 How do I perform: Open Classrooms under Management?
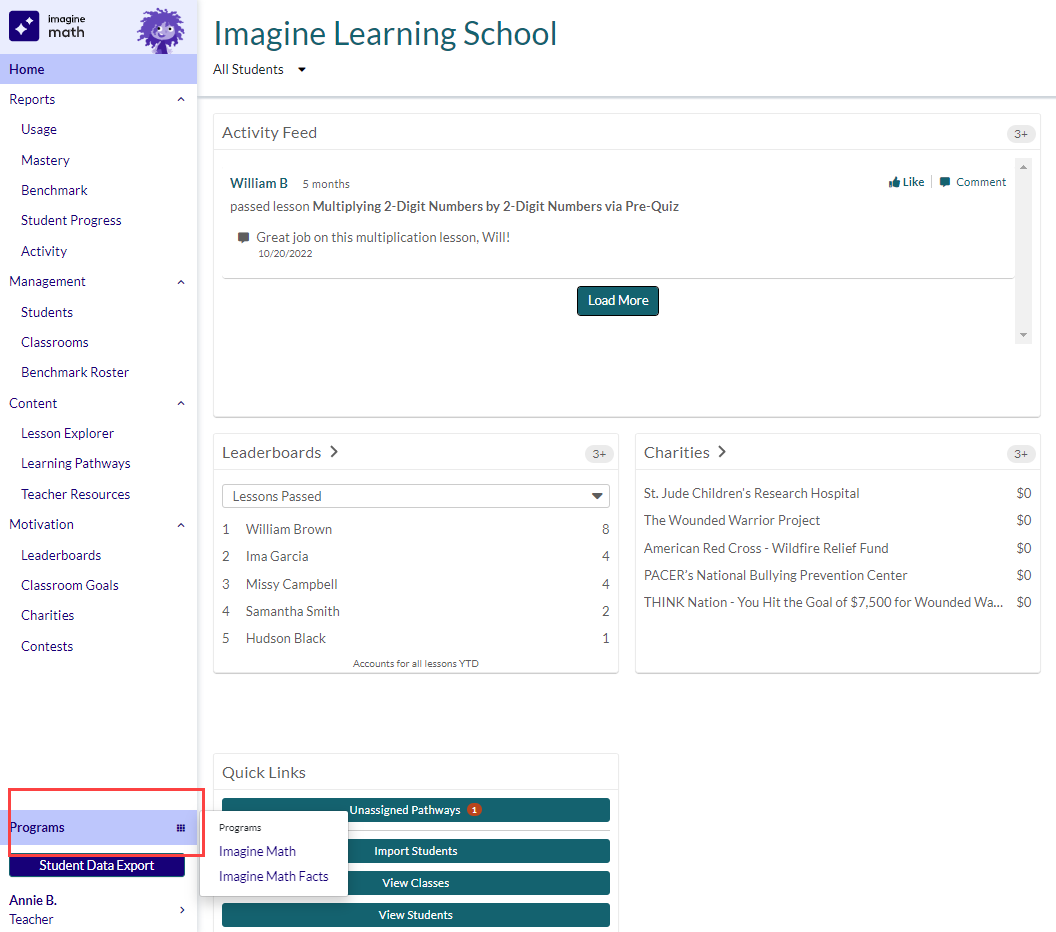click(x=55, y=343)
